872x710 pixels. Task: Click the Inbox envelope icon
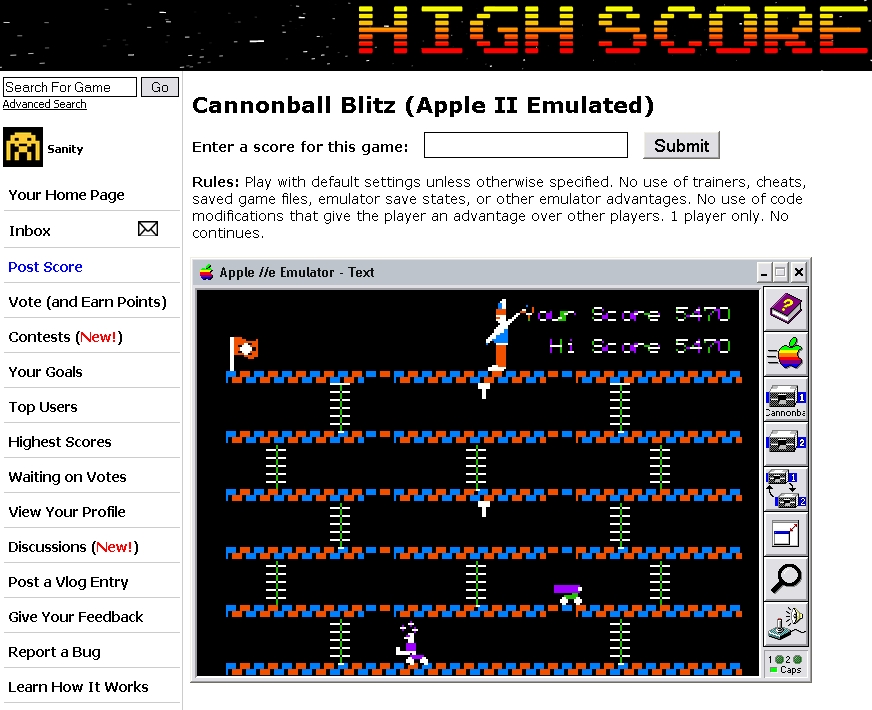tap(148, 230)
